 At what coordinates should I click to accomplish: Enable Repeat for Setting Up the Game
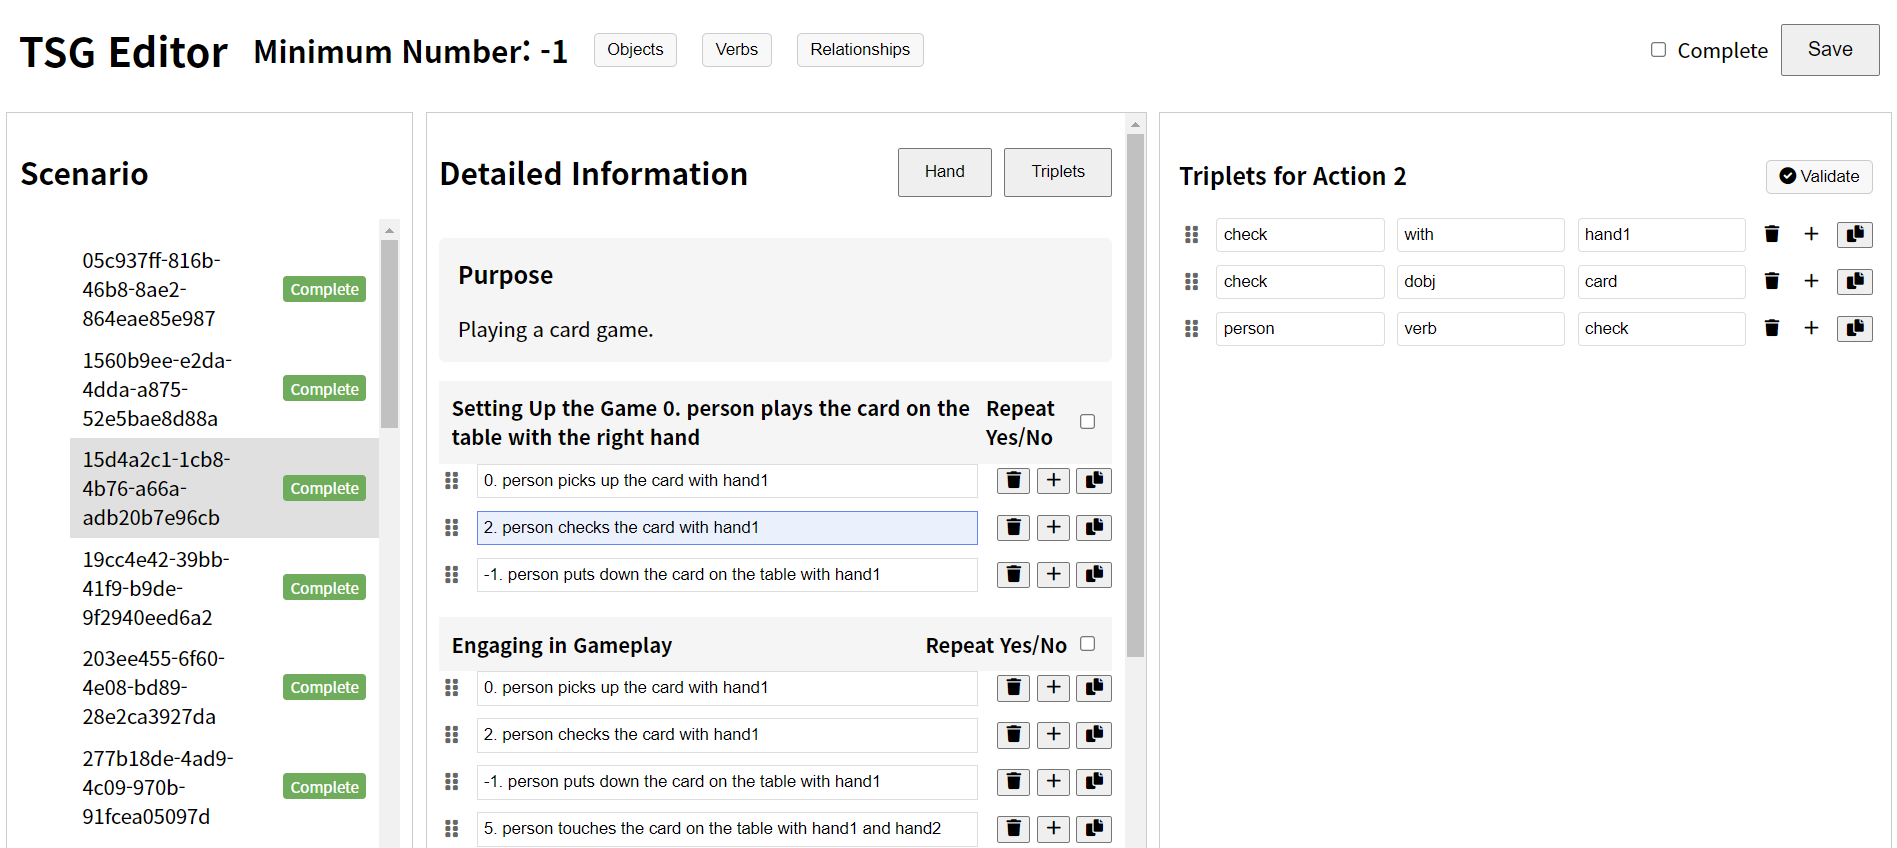coord(1087,422)
